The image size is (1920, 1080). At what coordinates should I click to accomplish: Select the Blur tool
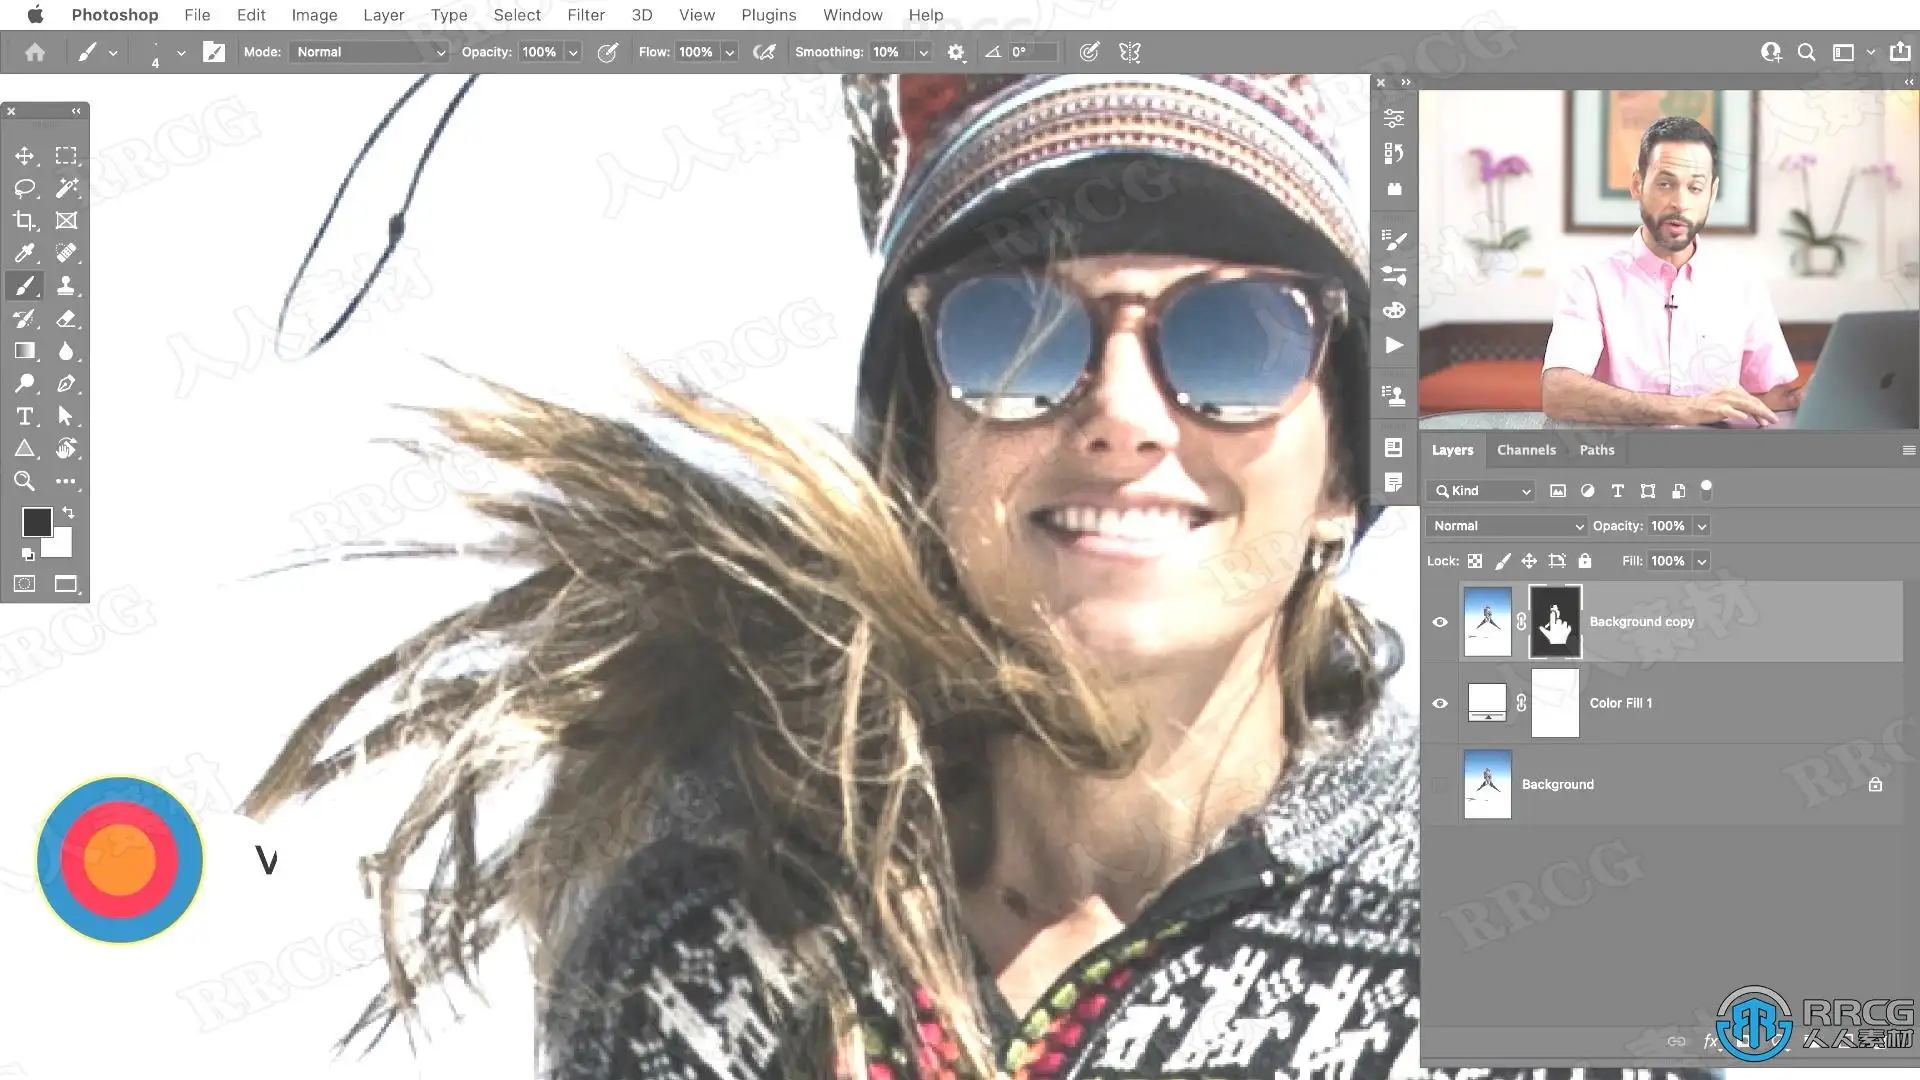click(x=66, y=351)
